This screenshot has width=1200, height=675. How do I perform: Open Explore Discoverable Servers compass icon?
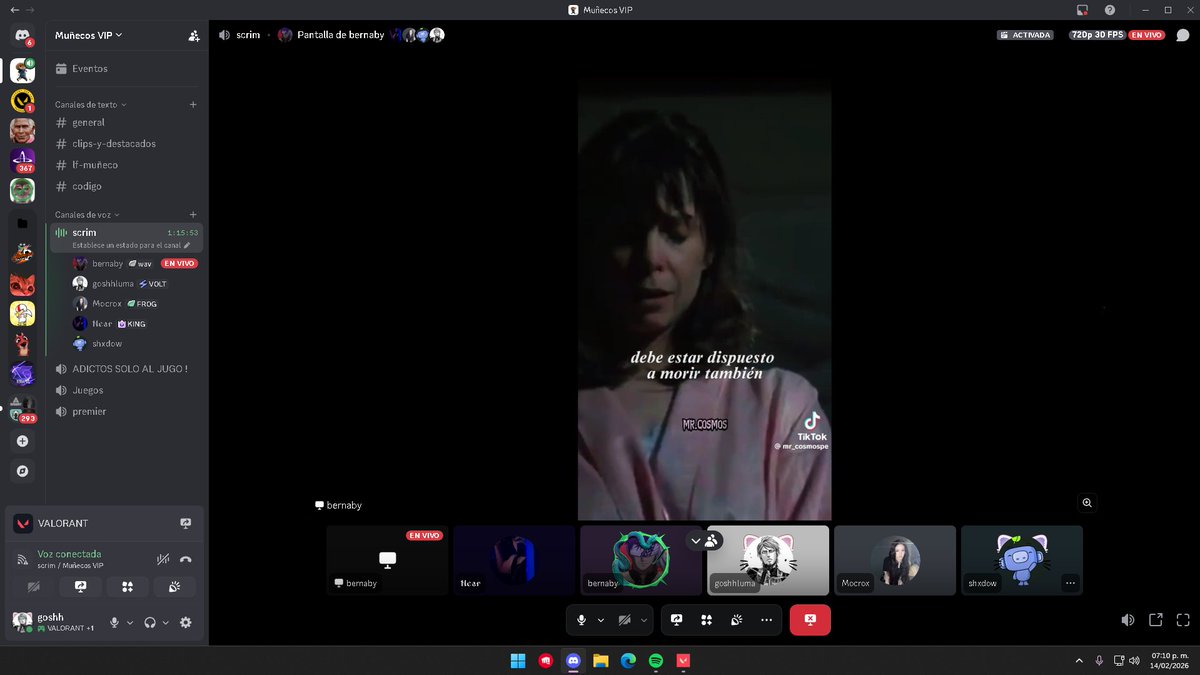tap(22, 470)
